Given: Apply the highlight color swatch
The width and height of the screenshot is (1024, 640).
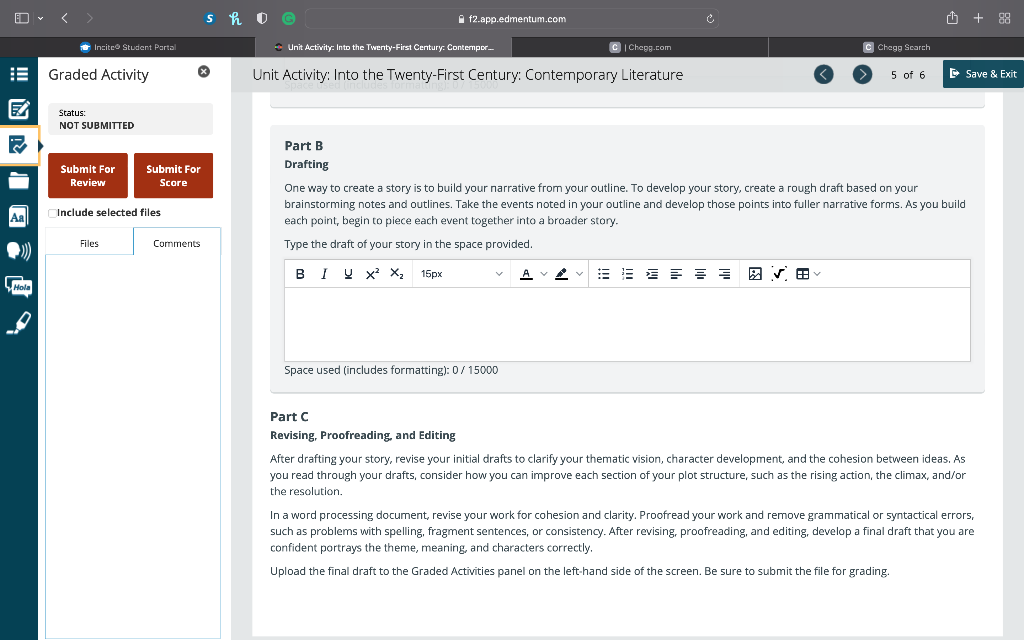Looking at the screenshot, I should [x=560, y=273].
